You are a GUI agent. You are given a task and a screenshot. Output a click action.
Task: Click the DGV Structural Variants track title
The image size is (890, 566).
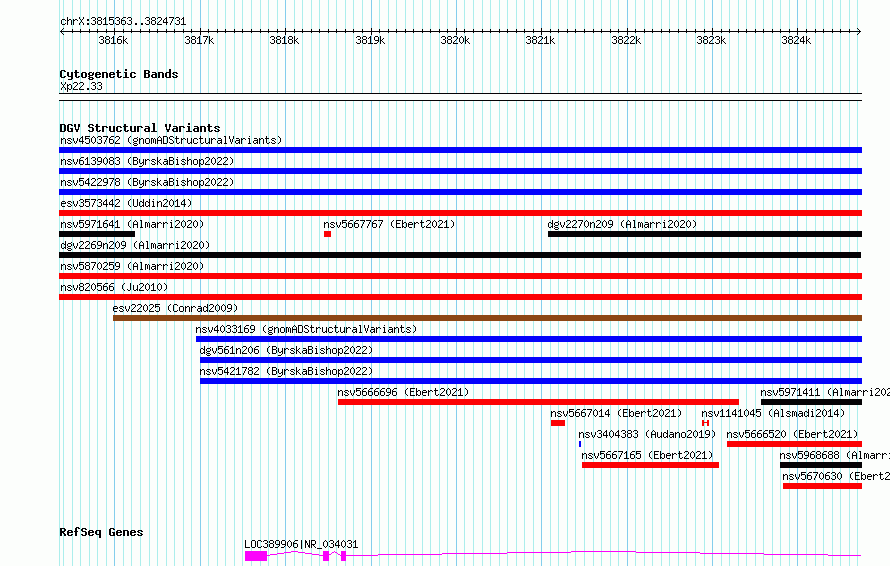[140, 128]
